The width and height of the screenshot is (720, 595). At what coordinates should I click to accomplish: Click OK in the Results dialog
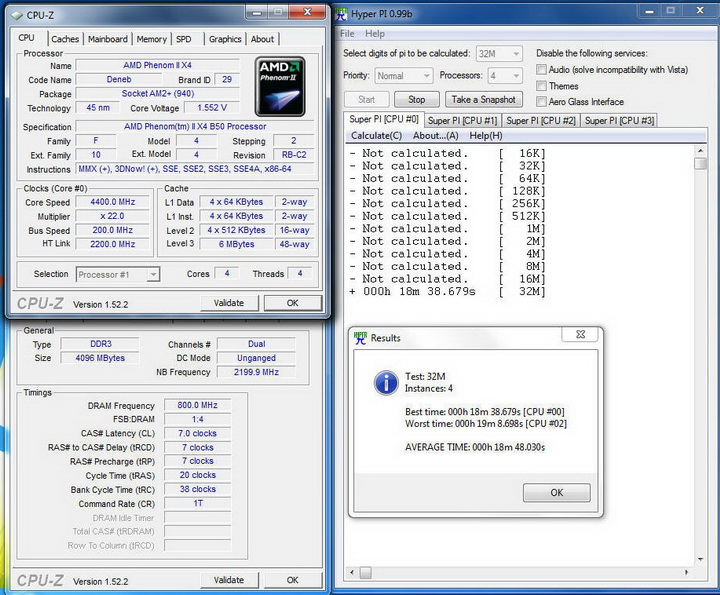point(557,493)
